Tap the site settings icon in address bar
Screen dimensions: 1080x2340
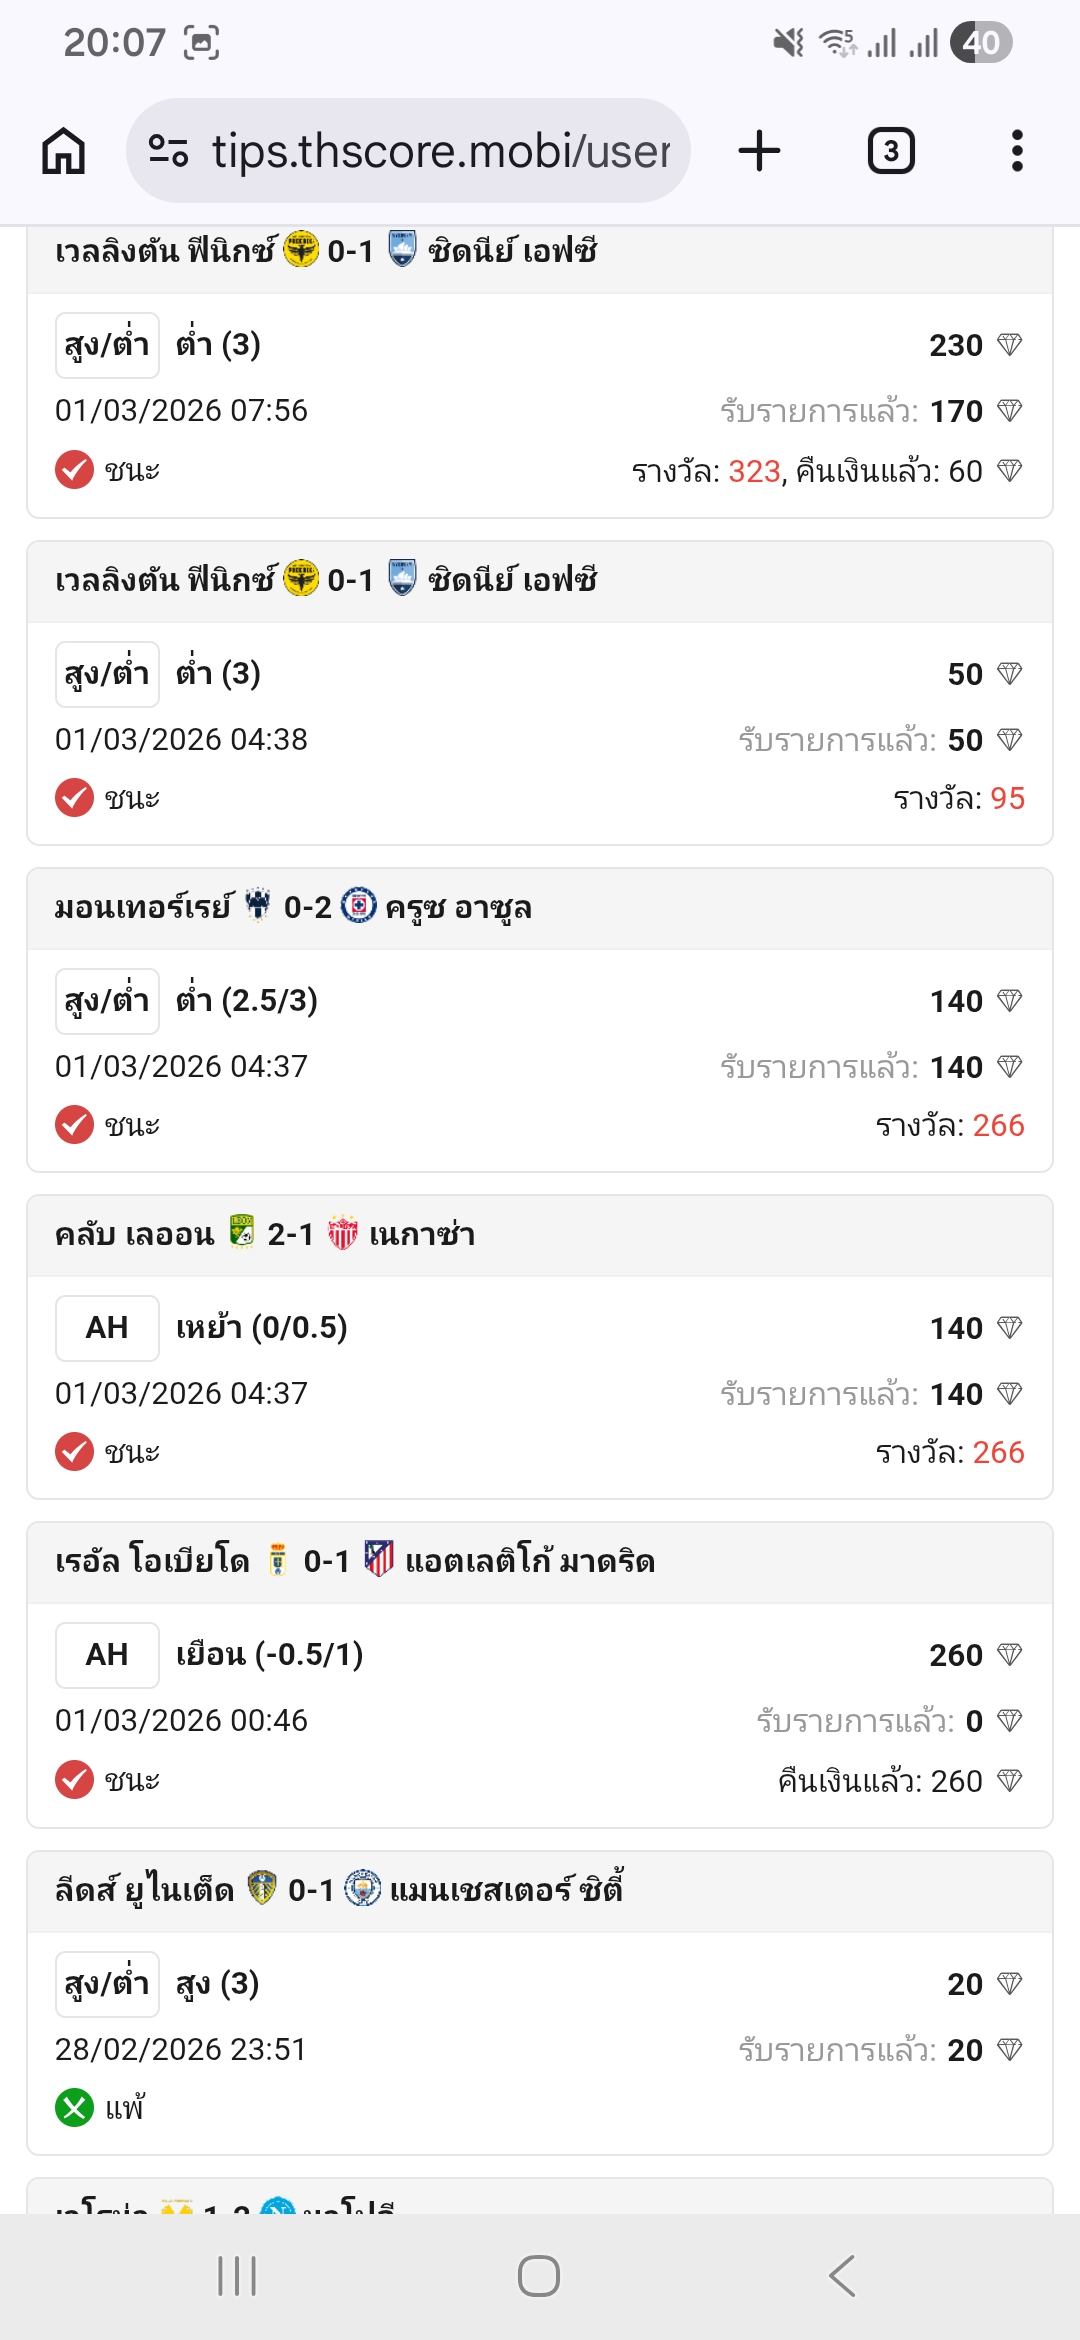tap(168, 151)
